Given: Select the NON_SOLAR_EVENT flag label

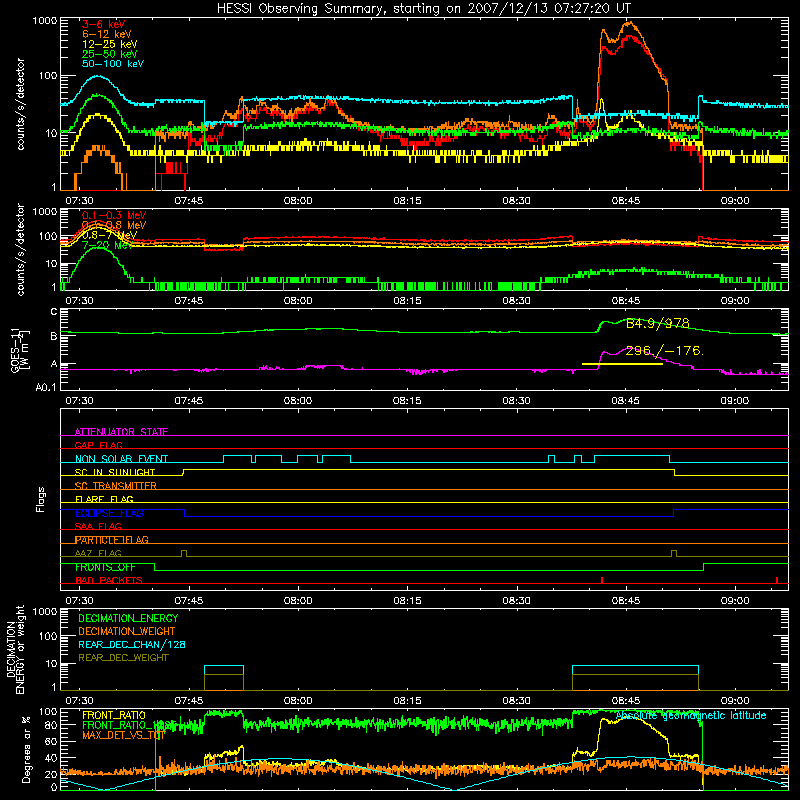Looking at the screenshot, I should (x=121, y=459).
